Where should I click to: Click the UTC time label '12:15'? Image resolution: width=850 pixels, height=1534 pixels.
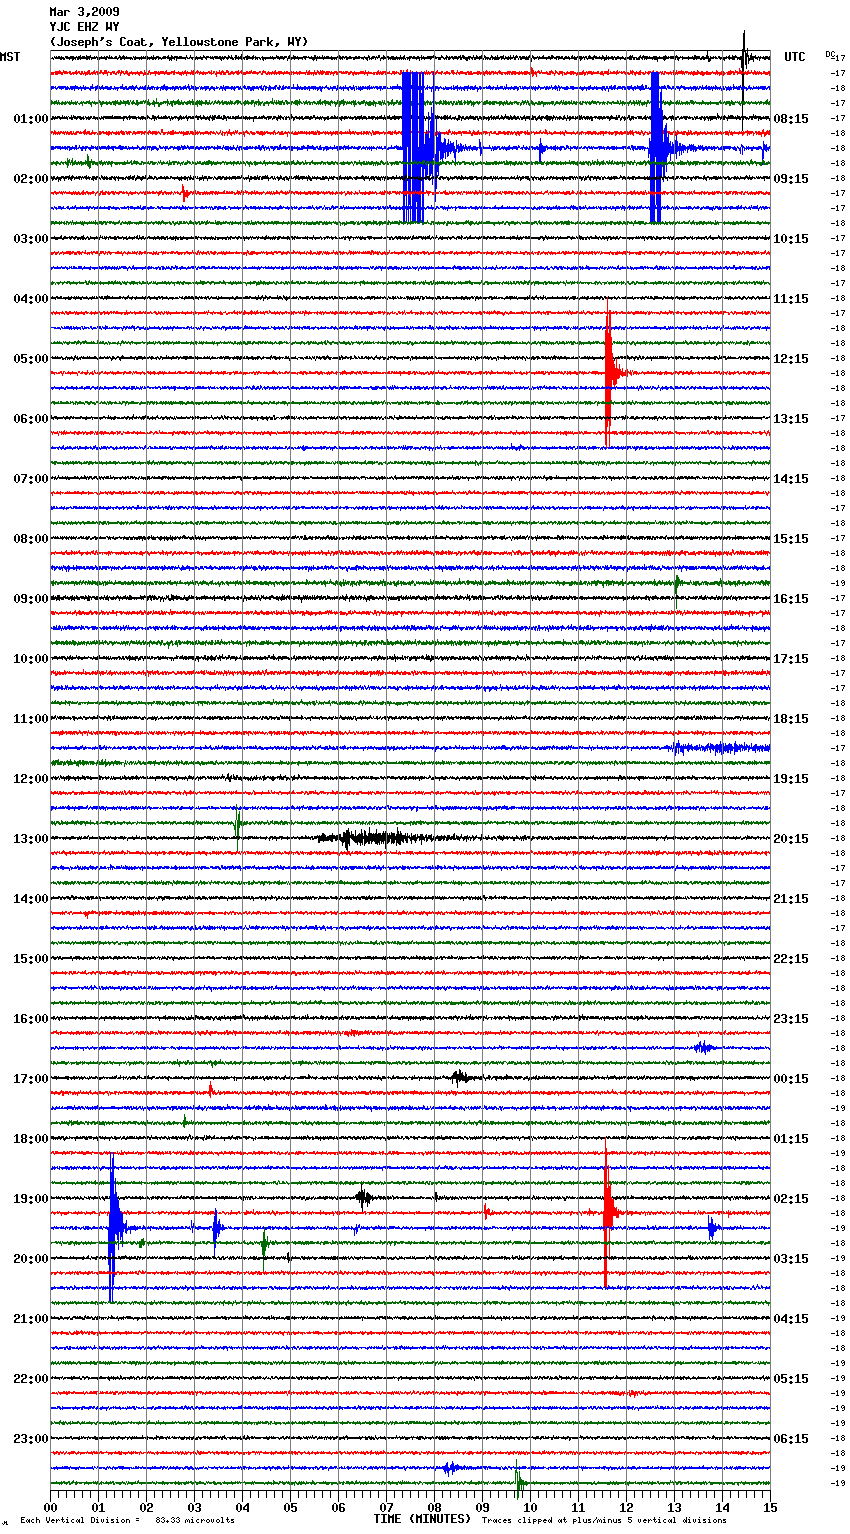point(791,359)
